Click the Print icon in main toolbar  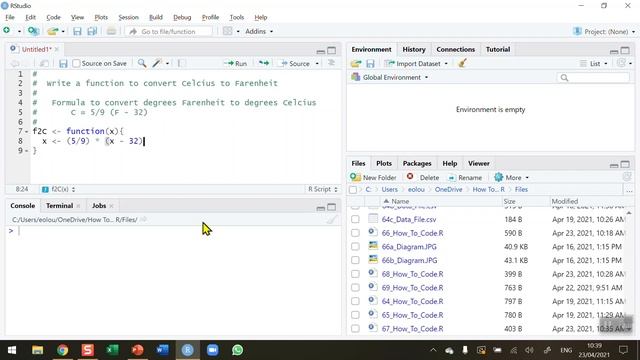click(111, 31)
